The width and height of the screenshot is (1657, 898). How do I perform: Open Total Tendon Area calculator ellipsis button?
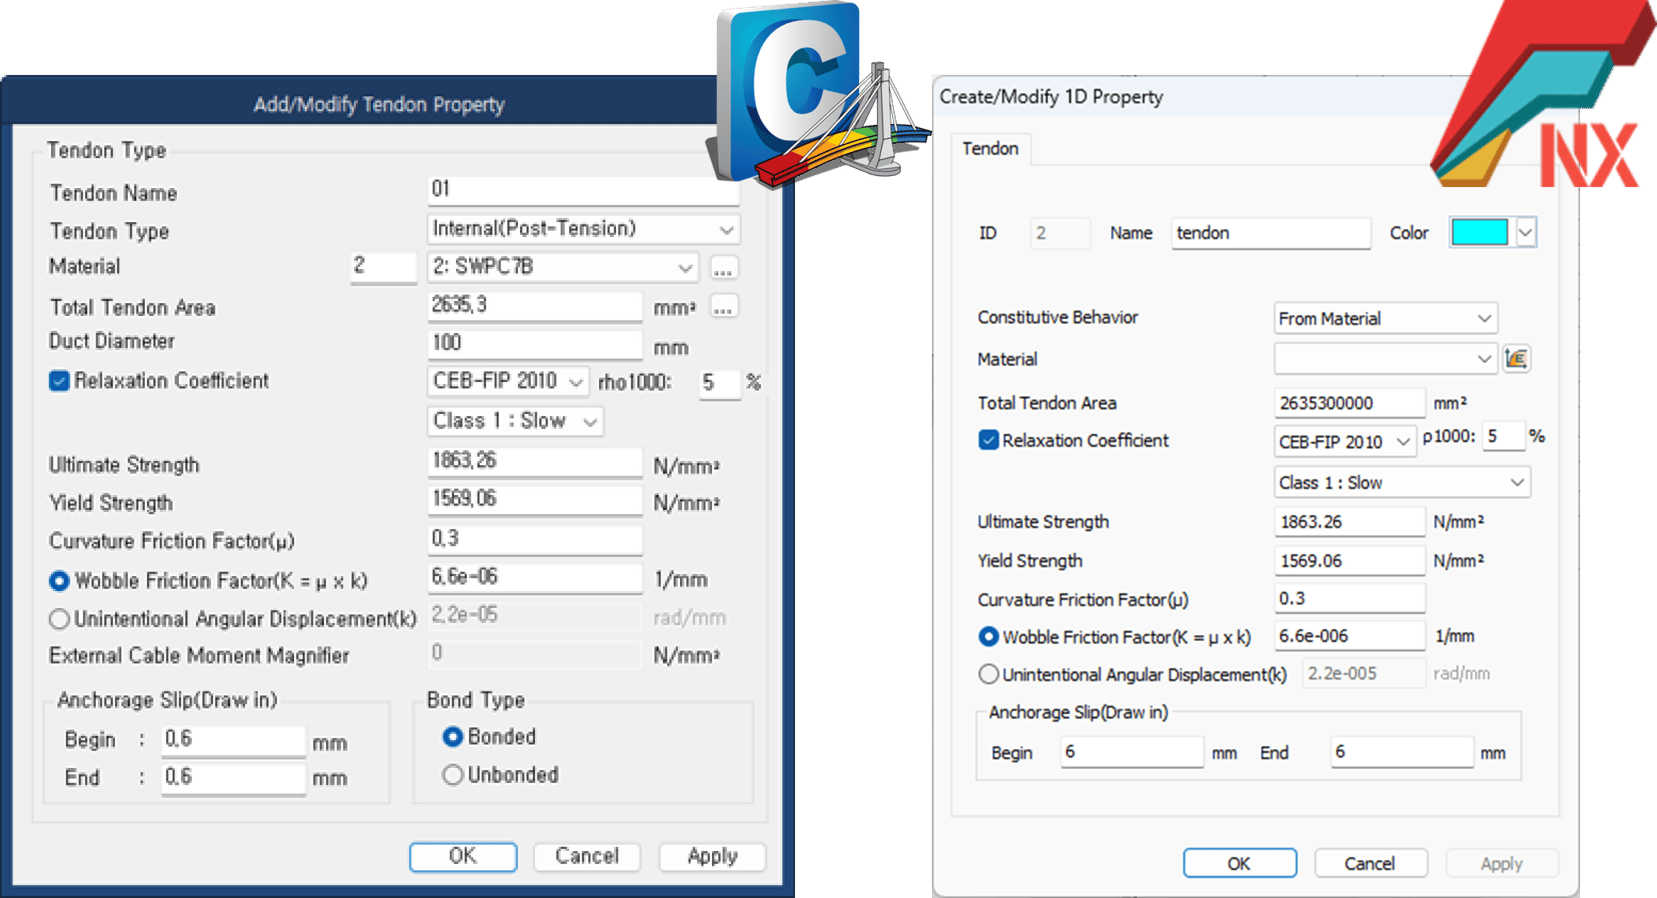[724, 307]
